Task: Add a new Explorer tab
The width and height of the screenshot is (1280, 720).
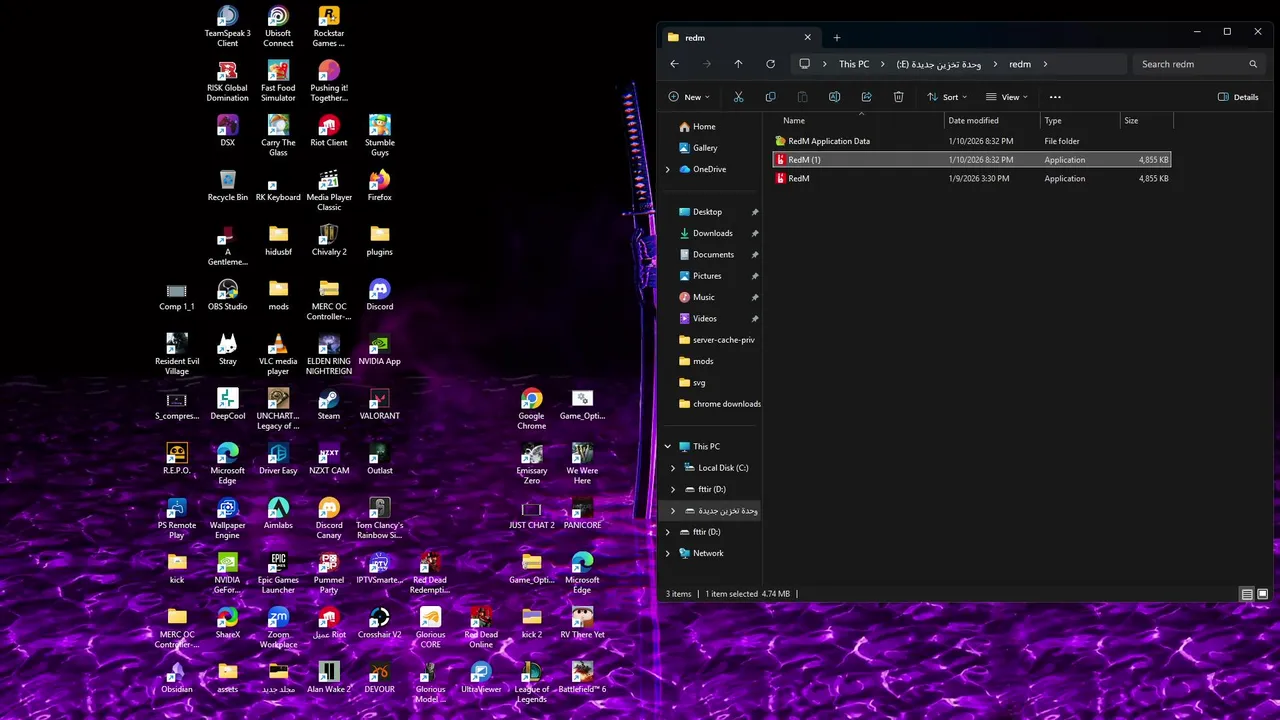Action: (x=837, y=38)
